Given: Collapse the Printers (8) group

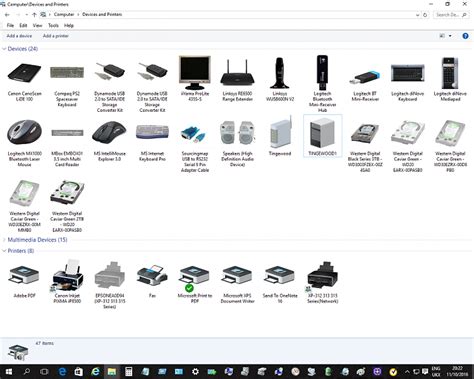Looking at the screenshot, I should tap(4, 251).
